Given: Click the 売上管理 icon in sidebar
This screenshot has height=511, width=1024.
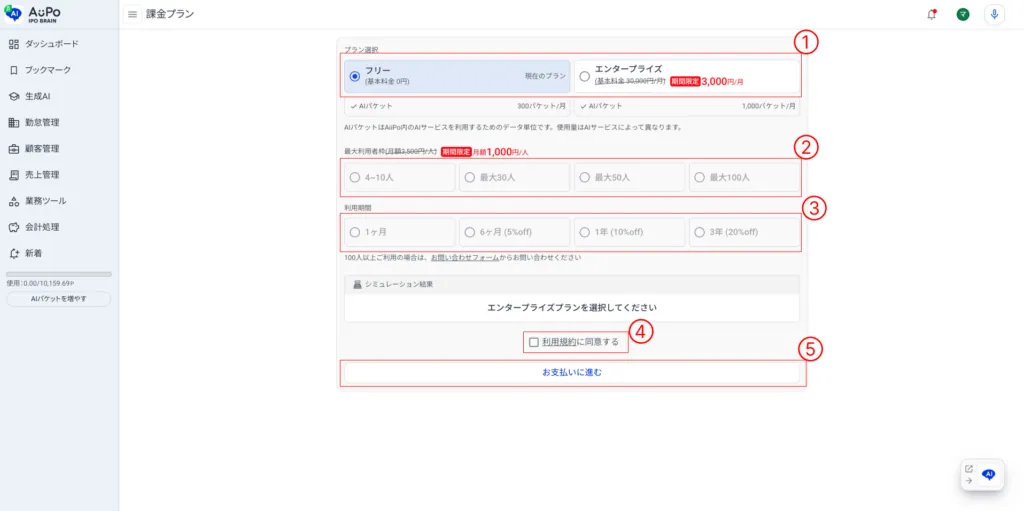Looking at the screenshot, I should point(14,174).
